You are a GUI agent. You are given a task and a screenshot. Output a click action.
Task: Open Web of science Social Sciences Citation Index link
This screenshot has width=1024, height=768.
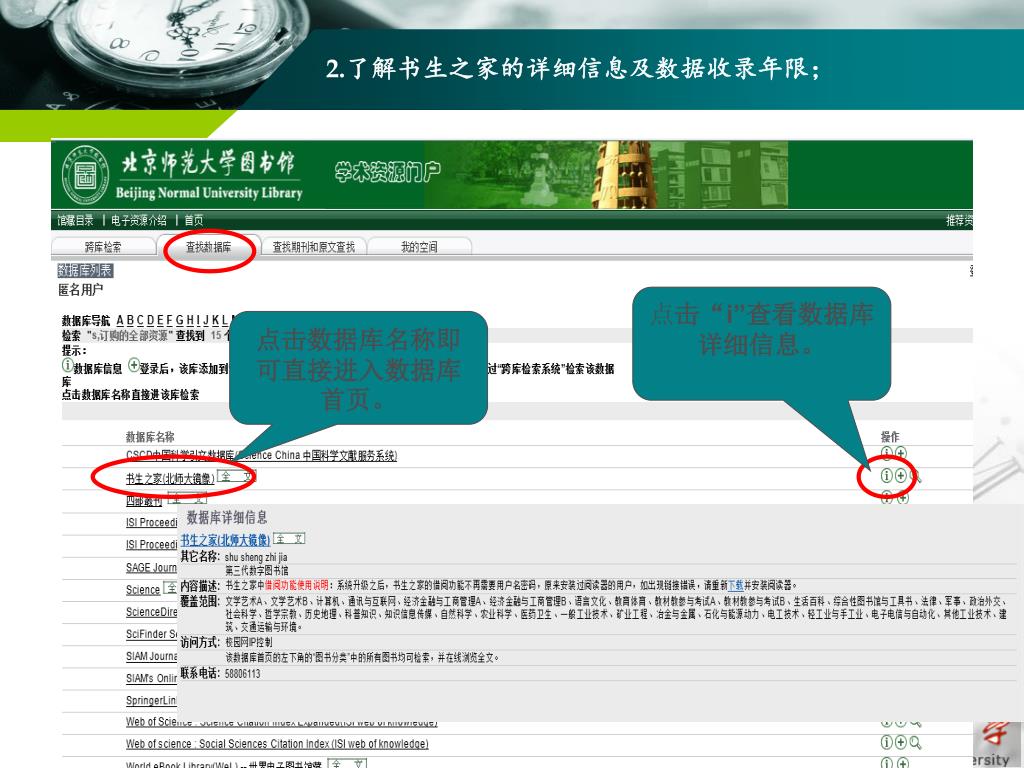(277, 744)
